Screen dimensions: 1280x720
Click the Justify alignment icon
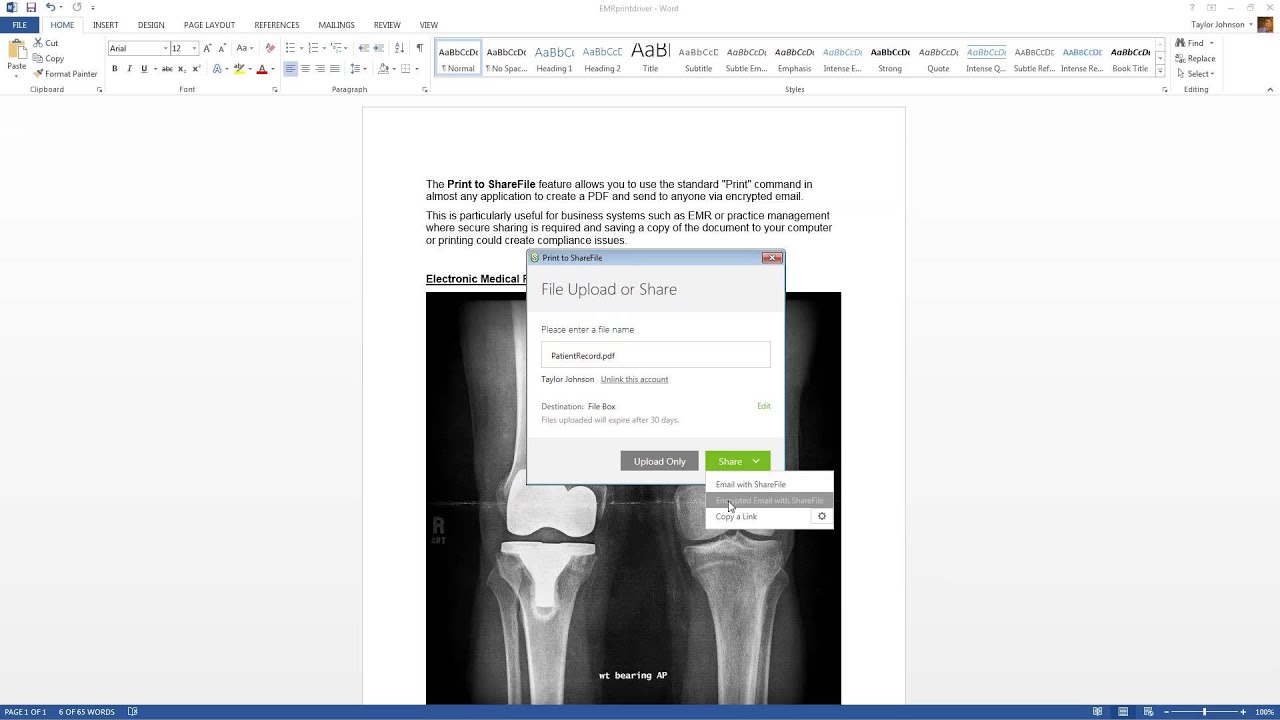tap(334, 69)
